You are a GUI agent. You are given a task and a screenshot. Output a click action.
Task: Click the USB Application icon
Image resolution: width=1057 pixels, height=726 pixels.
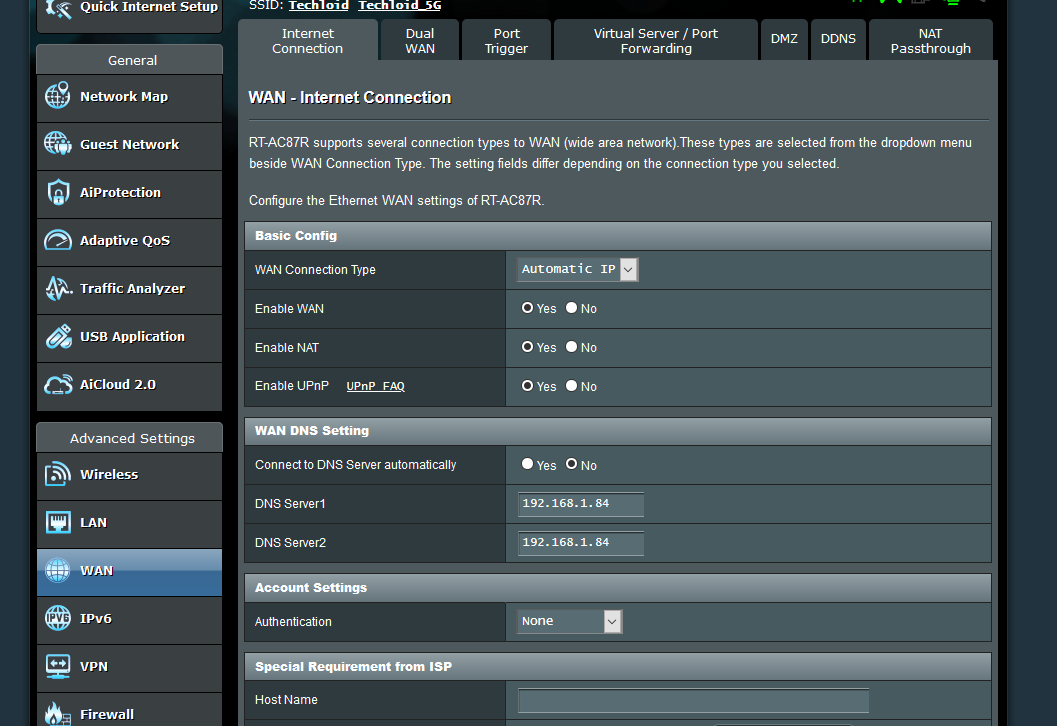click(x=58, y=337)
